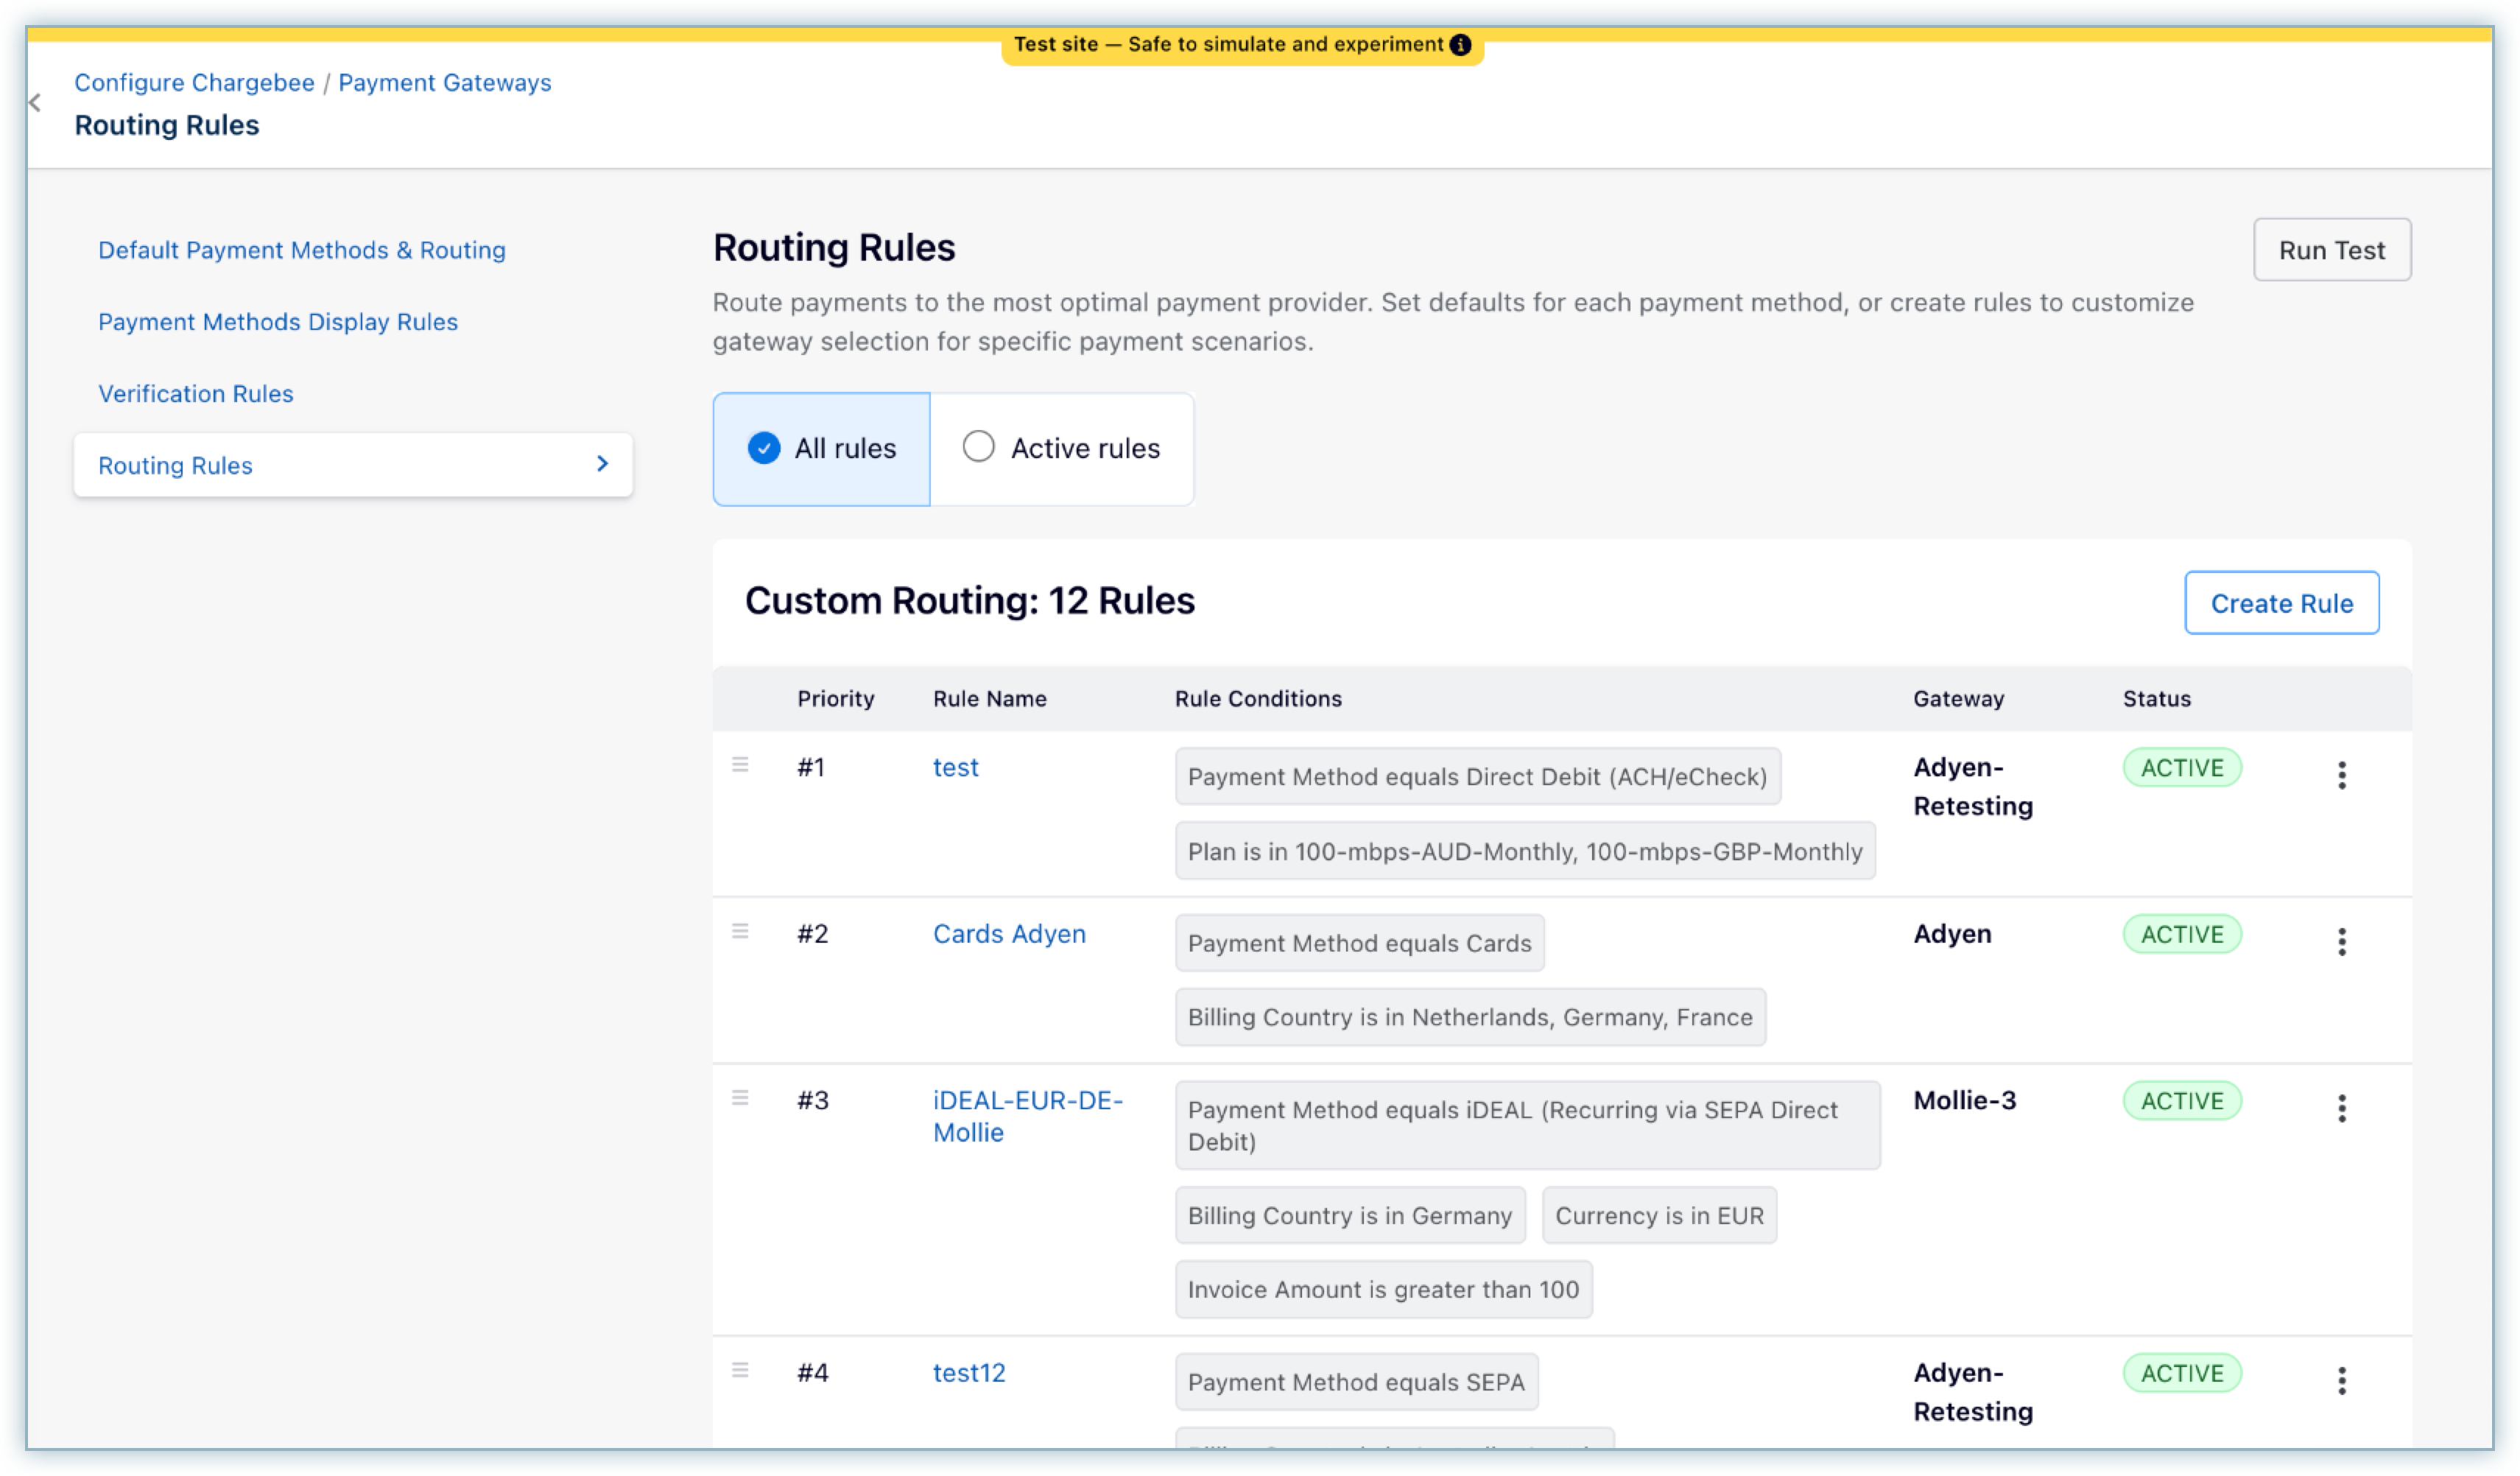Viewport: 2520px width, 1476px height.
Task: Click the 'Test site — Safe to simulate' banner text
Action: [x=1229, y=45]
